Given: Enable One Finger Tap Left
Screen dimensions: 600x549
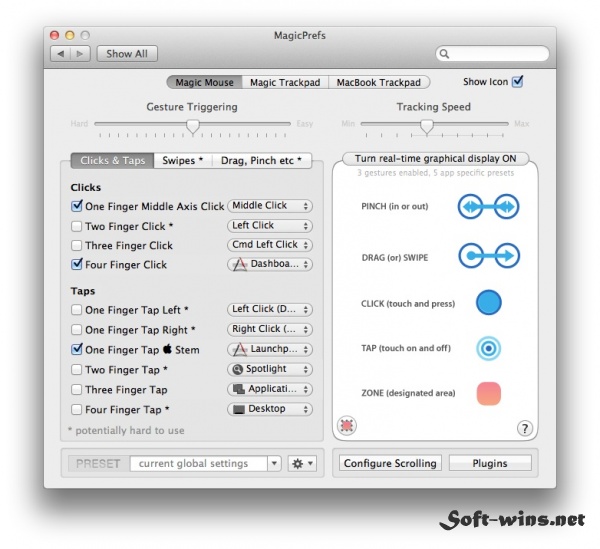Looking at the screenshot, I should click(77, 310).
